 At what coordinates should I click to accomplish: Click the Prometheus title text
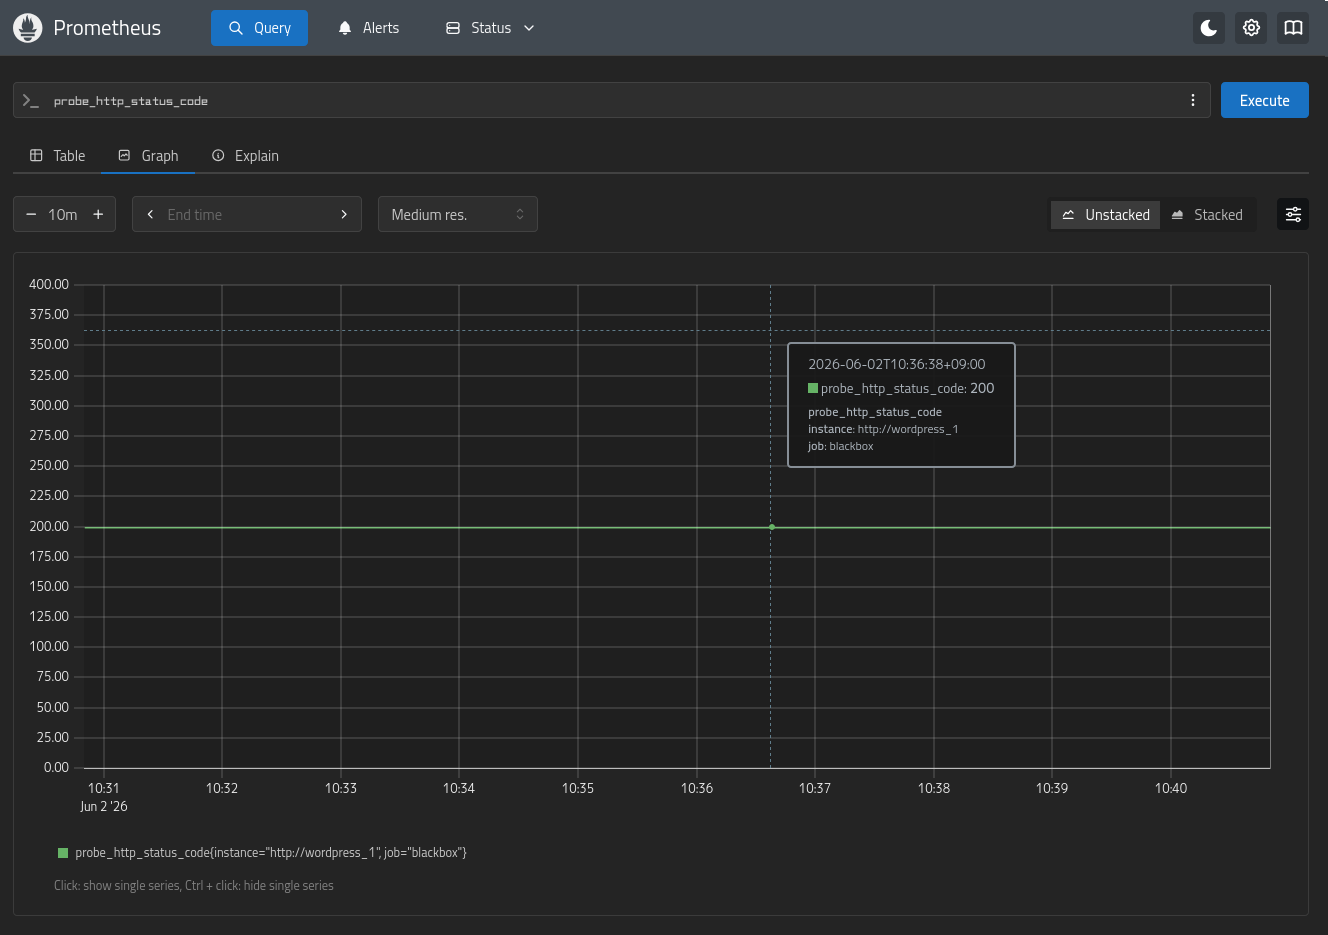click(x=107, y=28)
